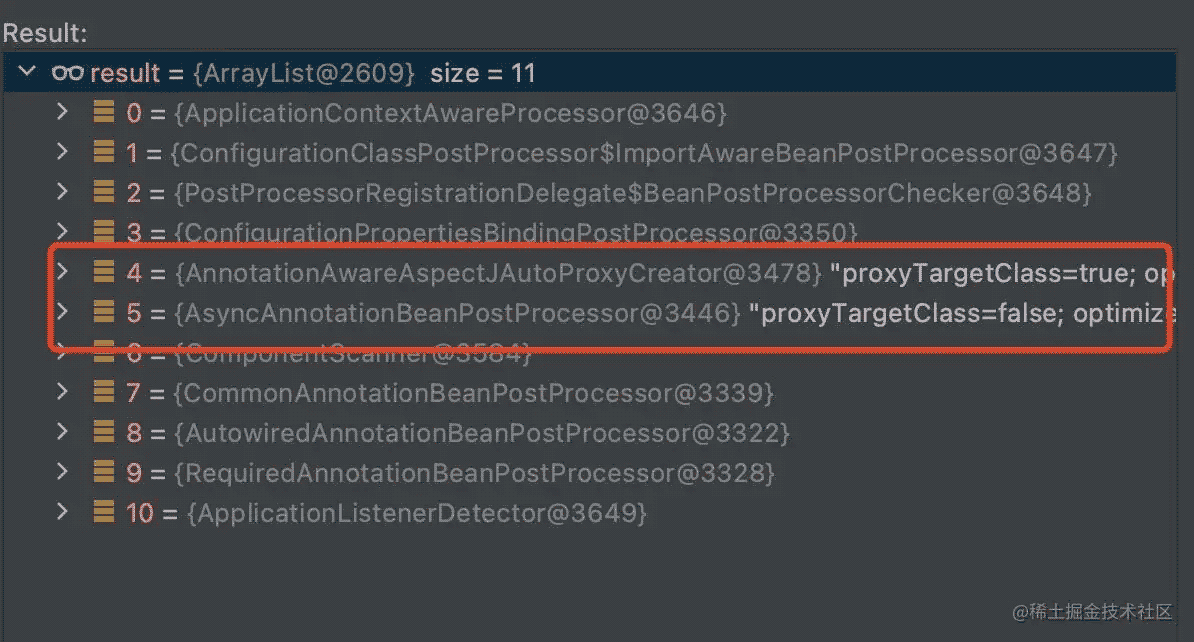Expand element 0 ApplicationContextAwareProcessor
Image resolution: width=1194 pixels, height=642 pixels.
click(x=62, y=112)
